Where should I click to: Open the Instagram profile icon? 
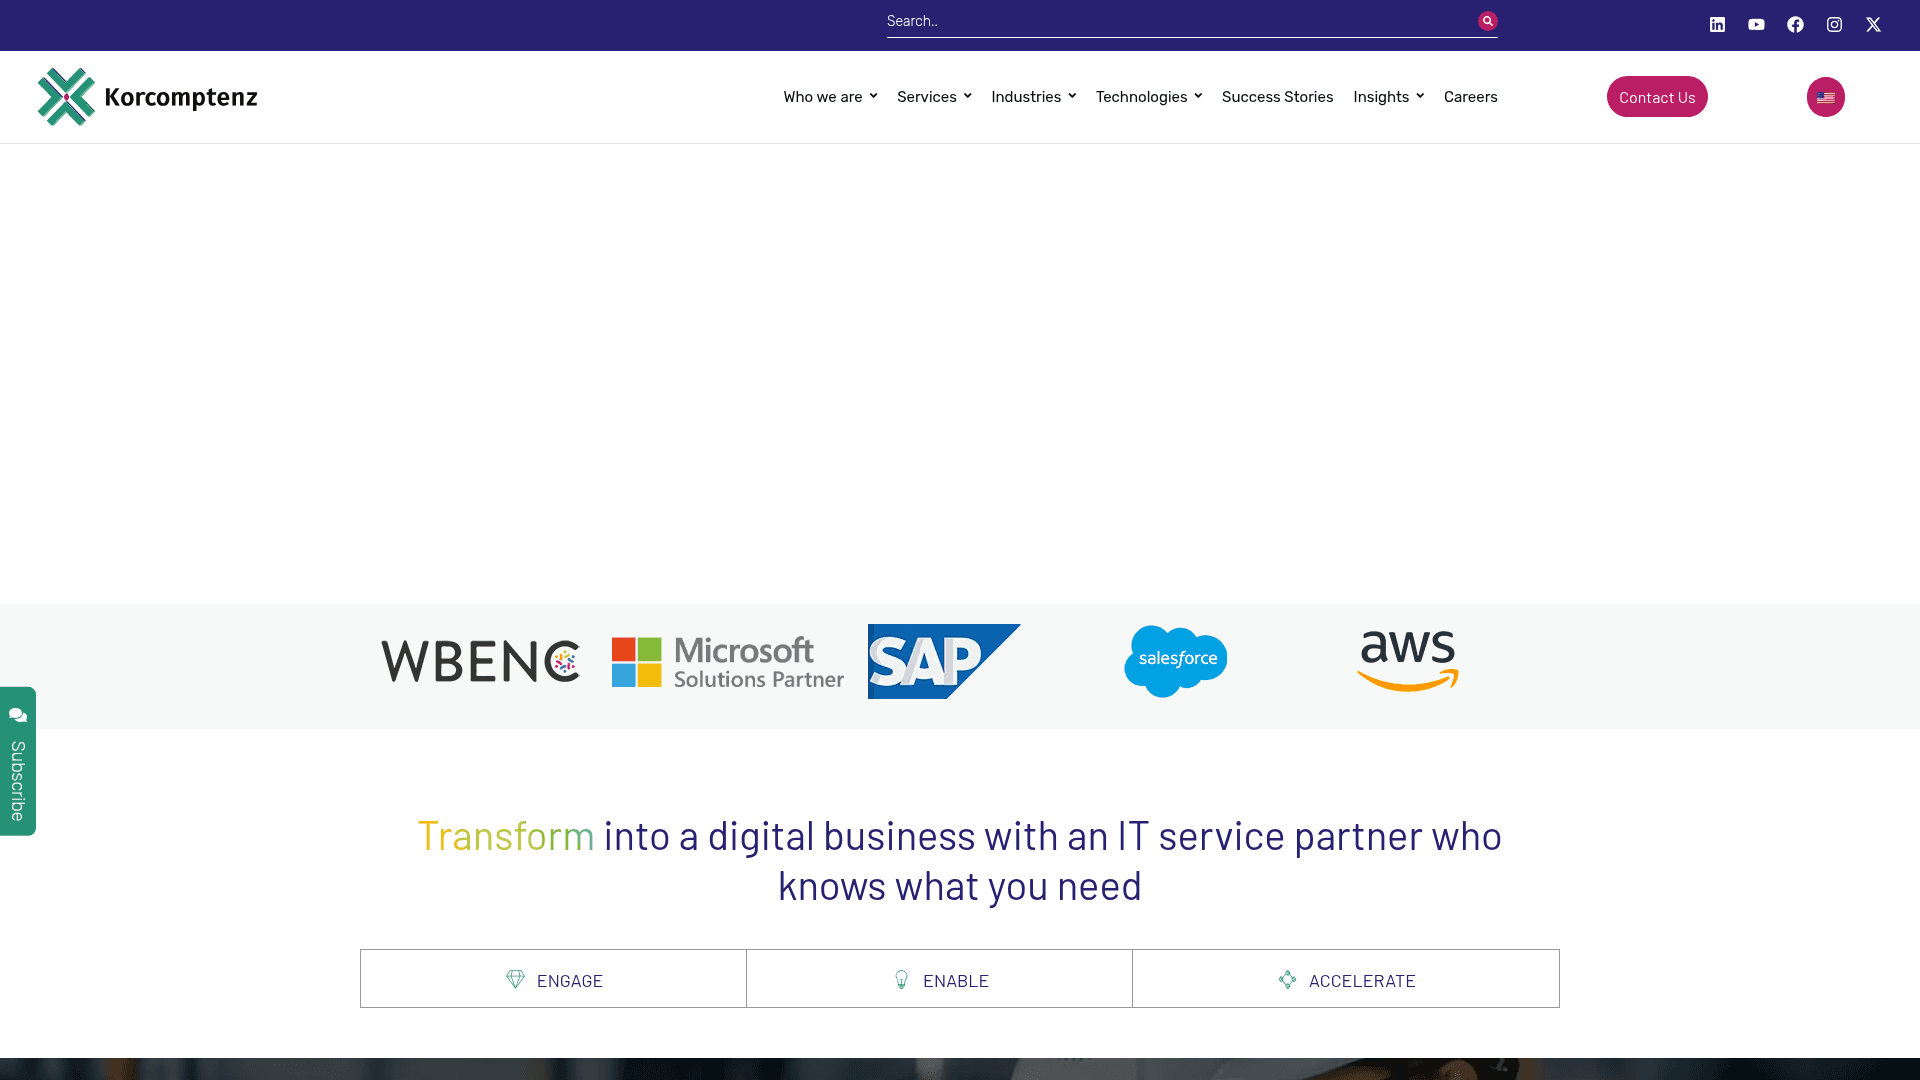pyautogui.click(x=1834, y=24)
